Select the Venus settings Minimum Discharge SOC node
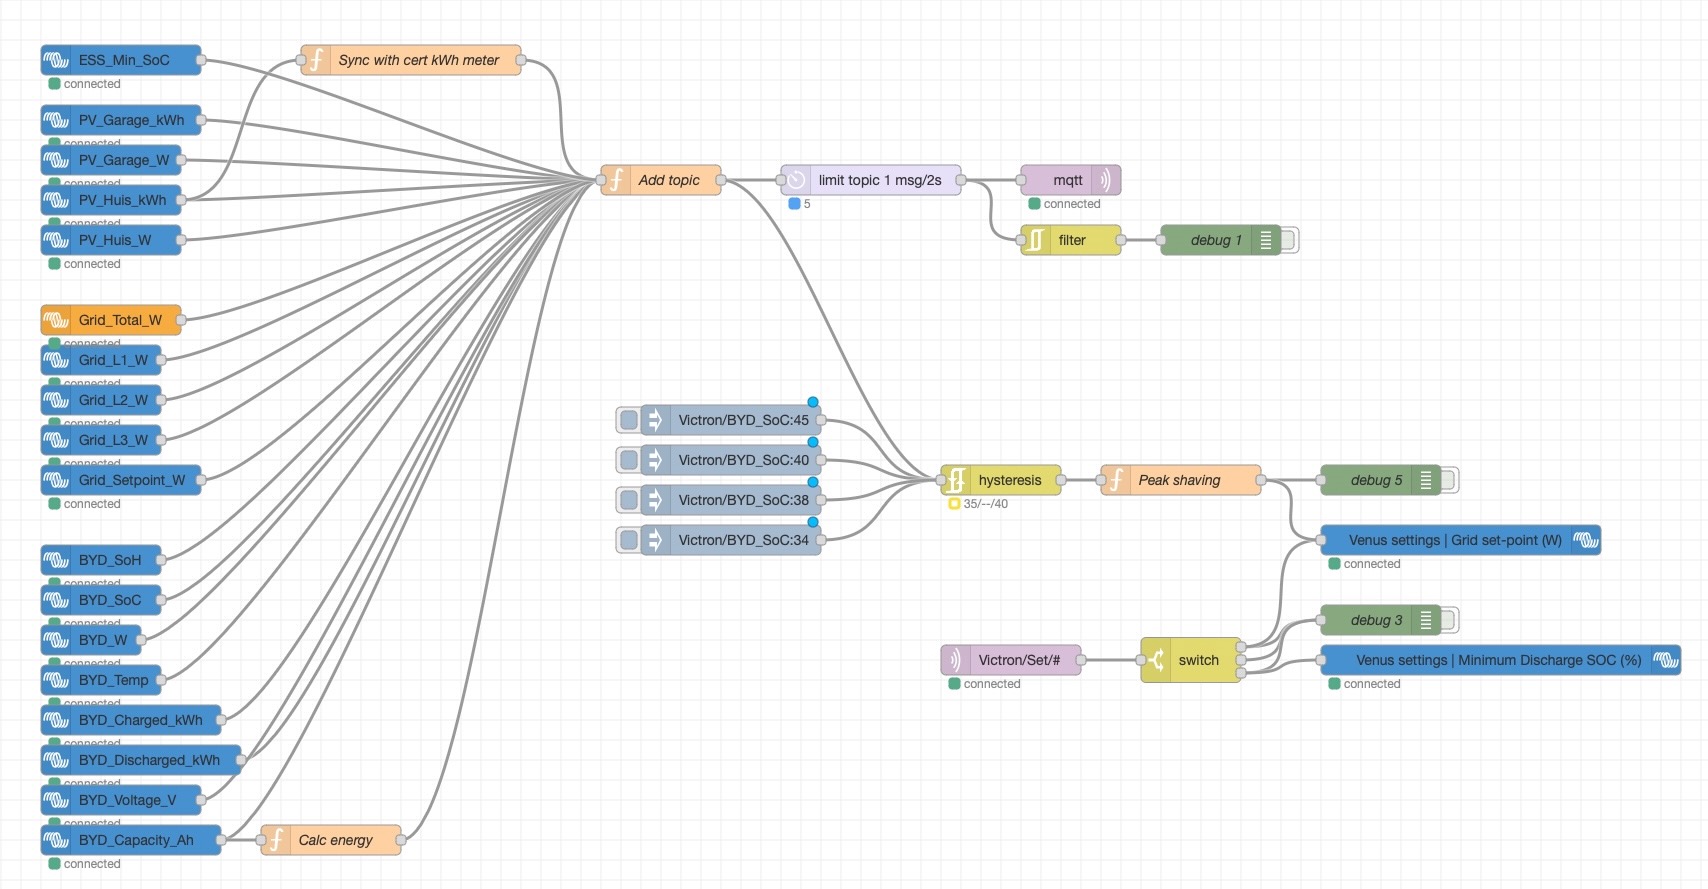 click(x=1497, y=660)
